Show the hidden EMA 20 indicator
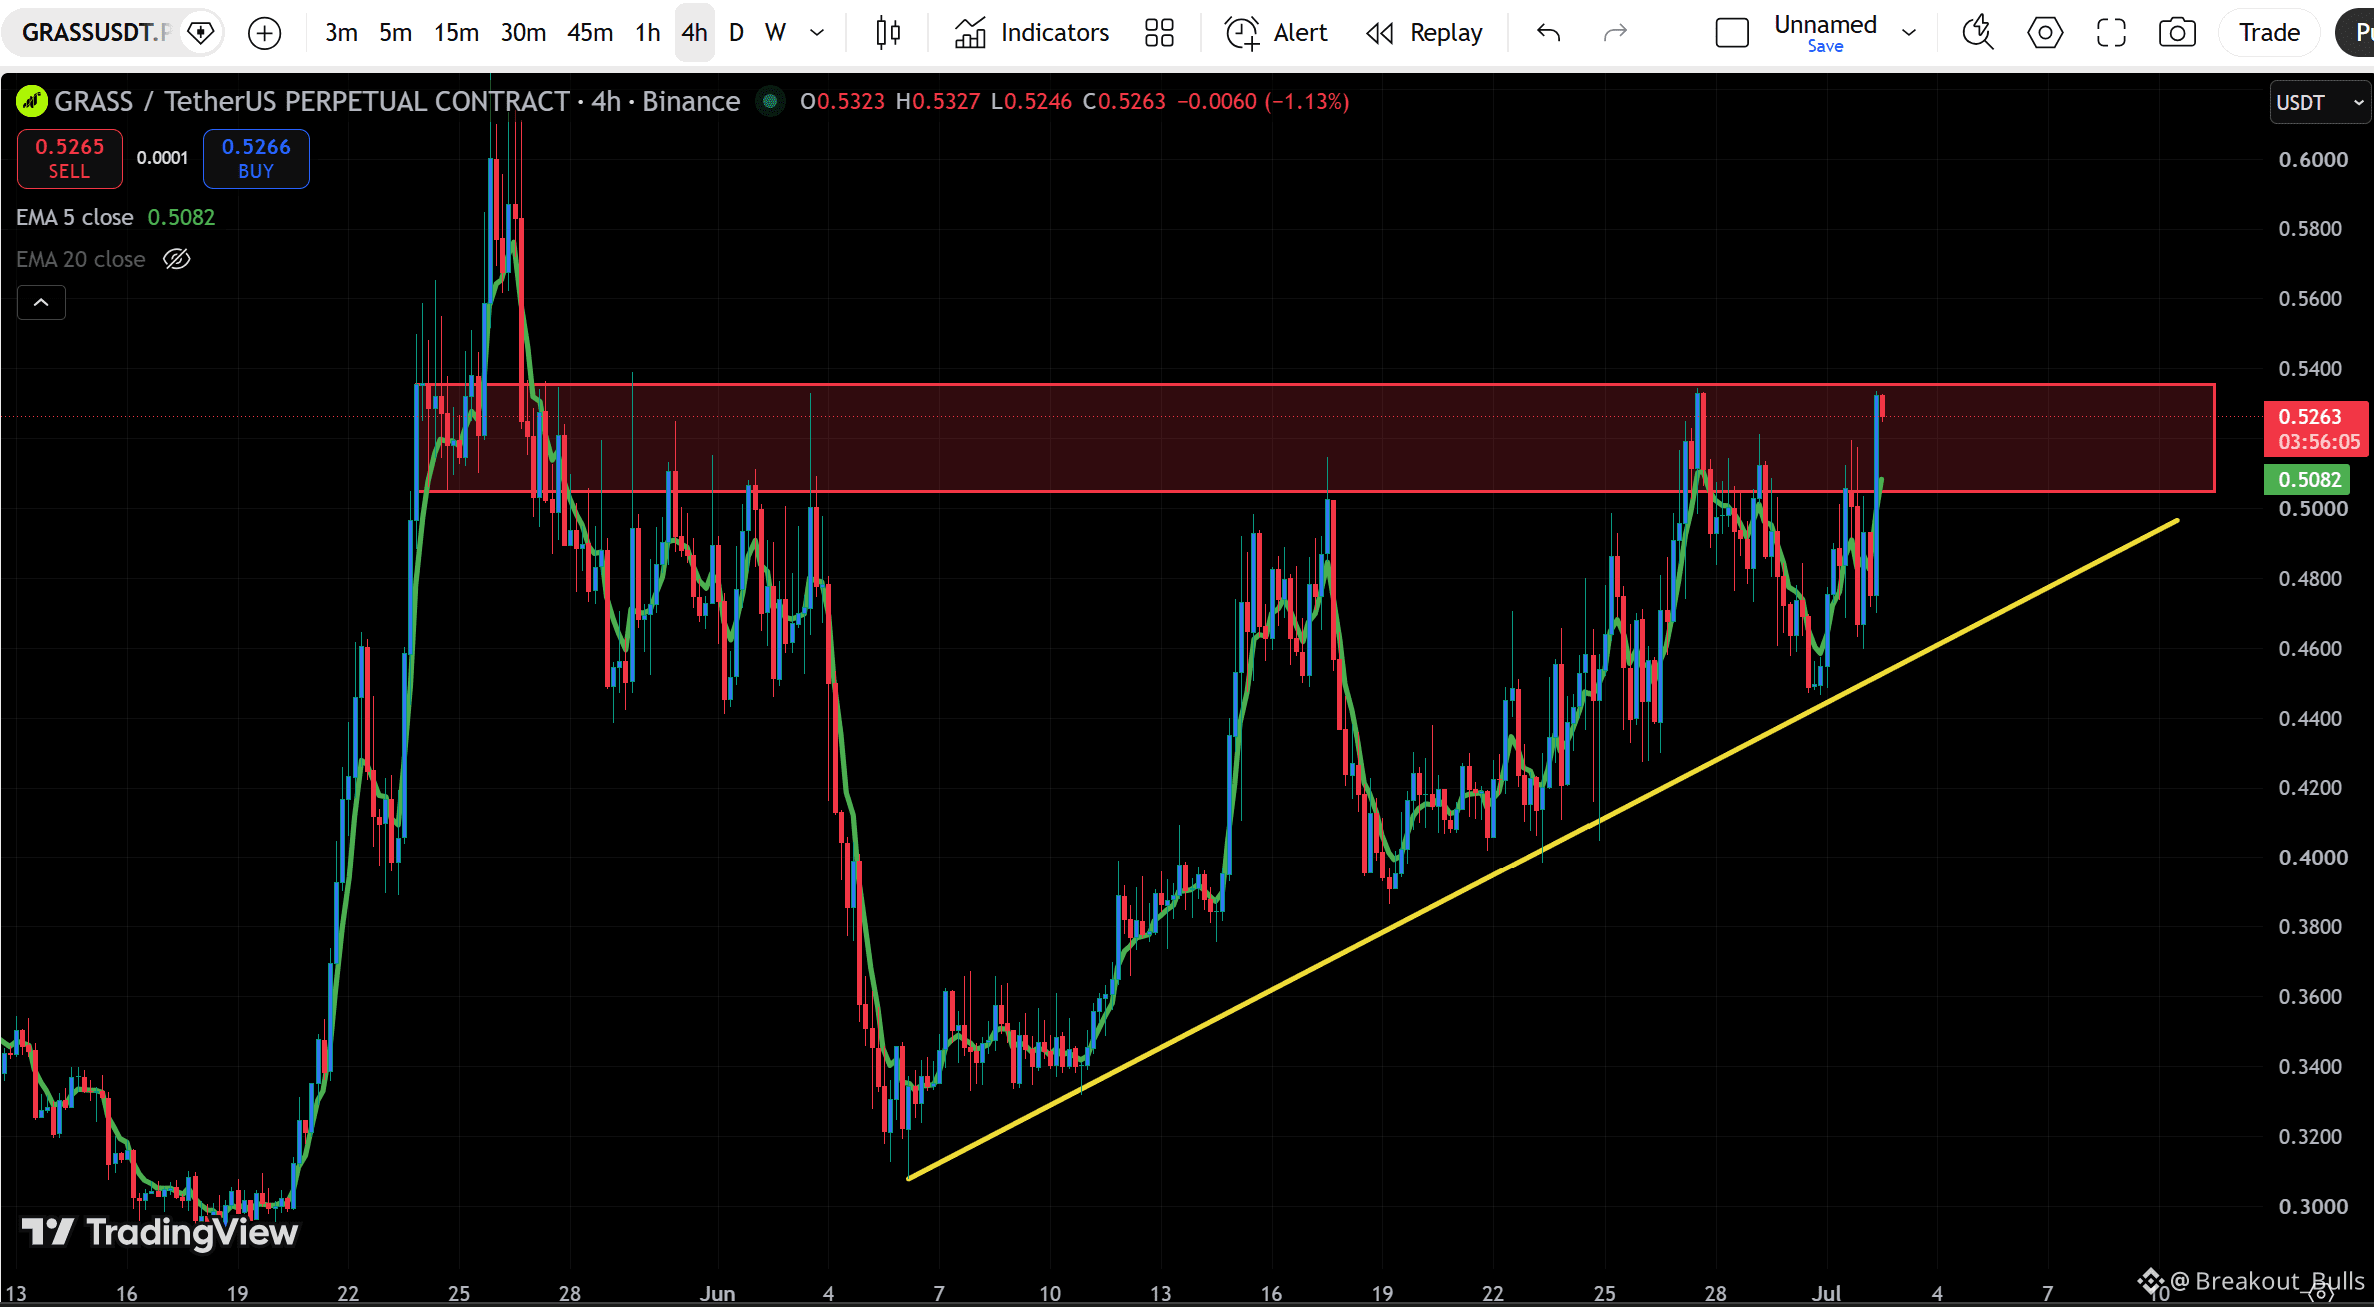This screenshot has height=1307, width=2374. coord(177,259)
